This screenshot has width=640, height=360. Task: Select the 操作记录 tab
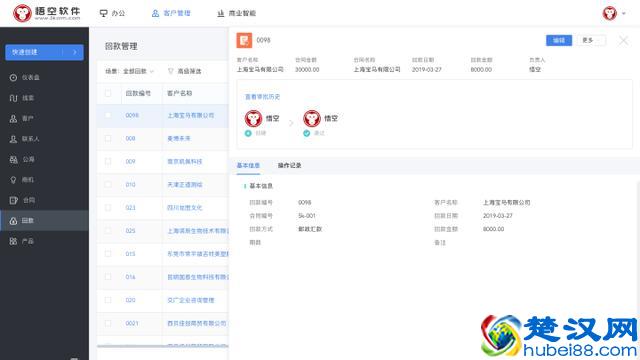pos(289,165)
